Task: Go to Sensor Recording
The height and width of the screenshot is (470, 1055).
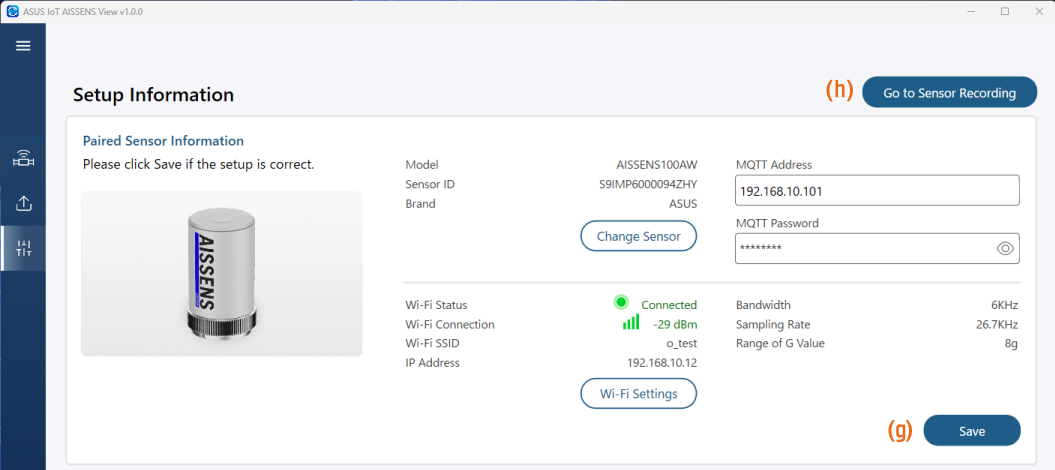Action: click(949, 93)
